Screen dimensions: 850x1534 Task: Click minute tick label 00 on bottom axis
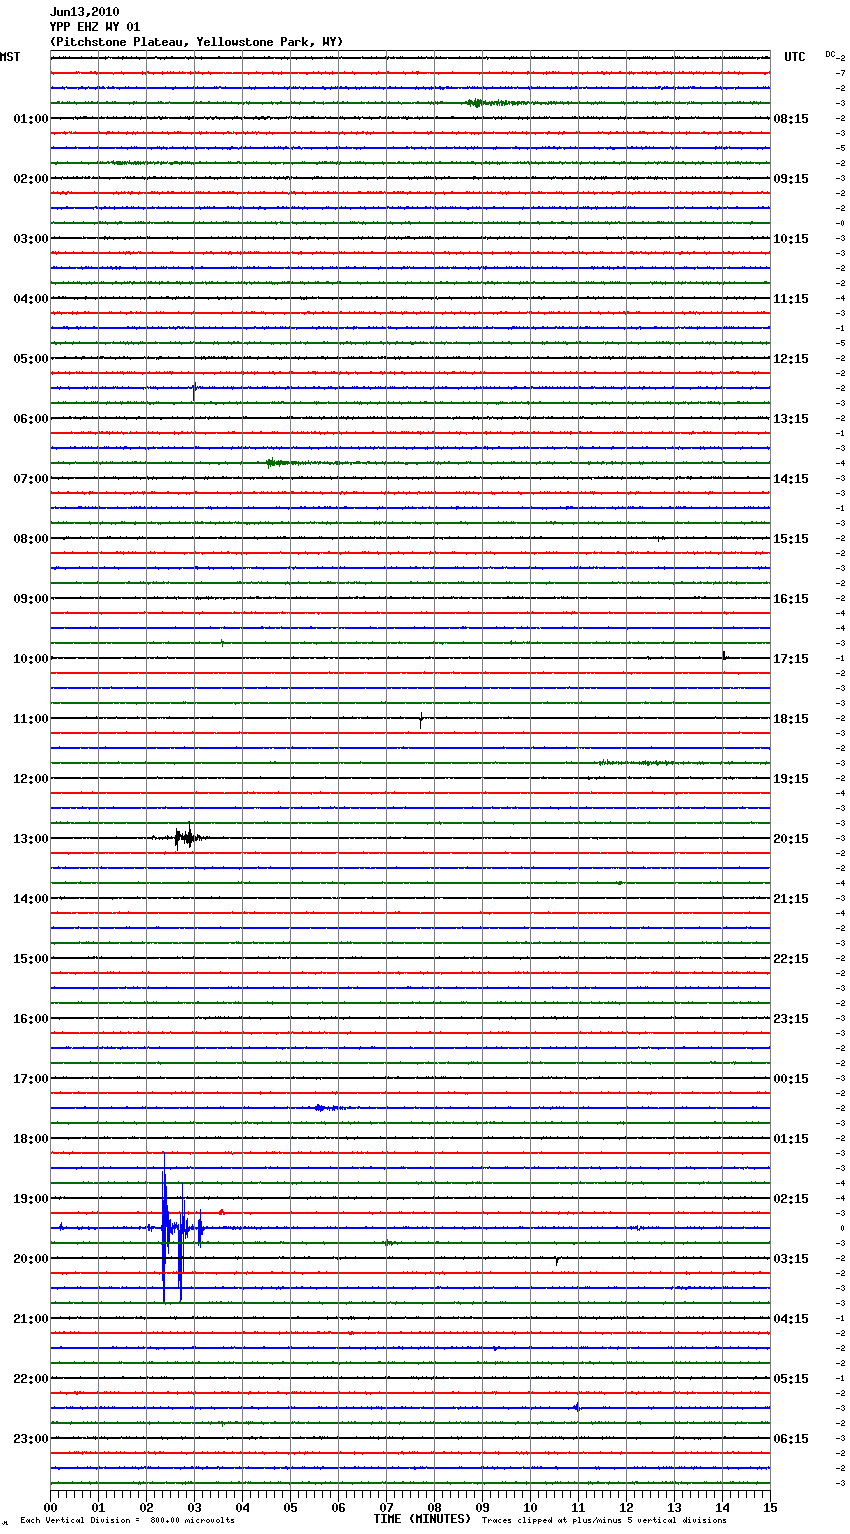pyautogui.click(x=50, y=1507)
